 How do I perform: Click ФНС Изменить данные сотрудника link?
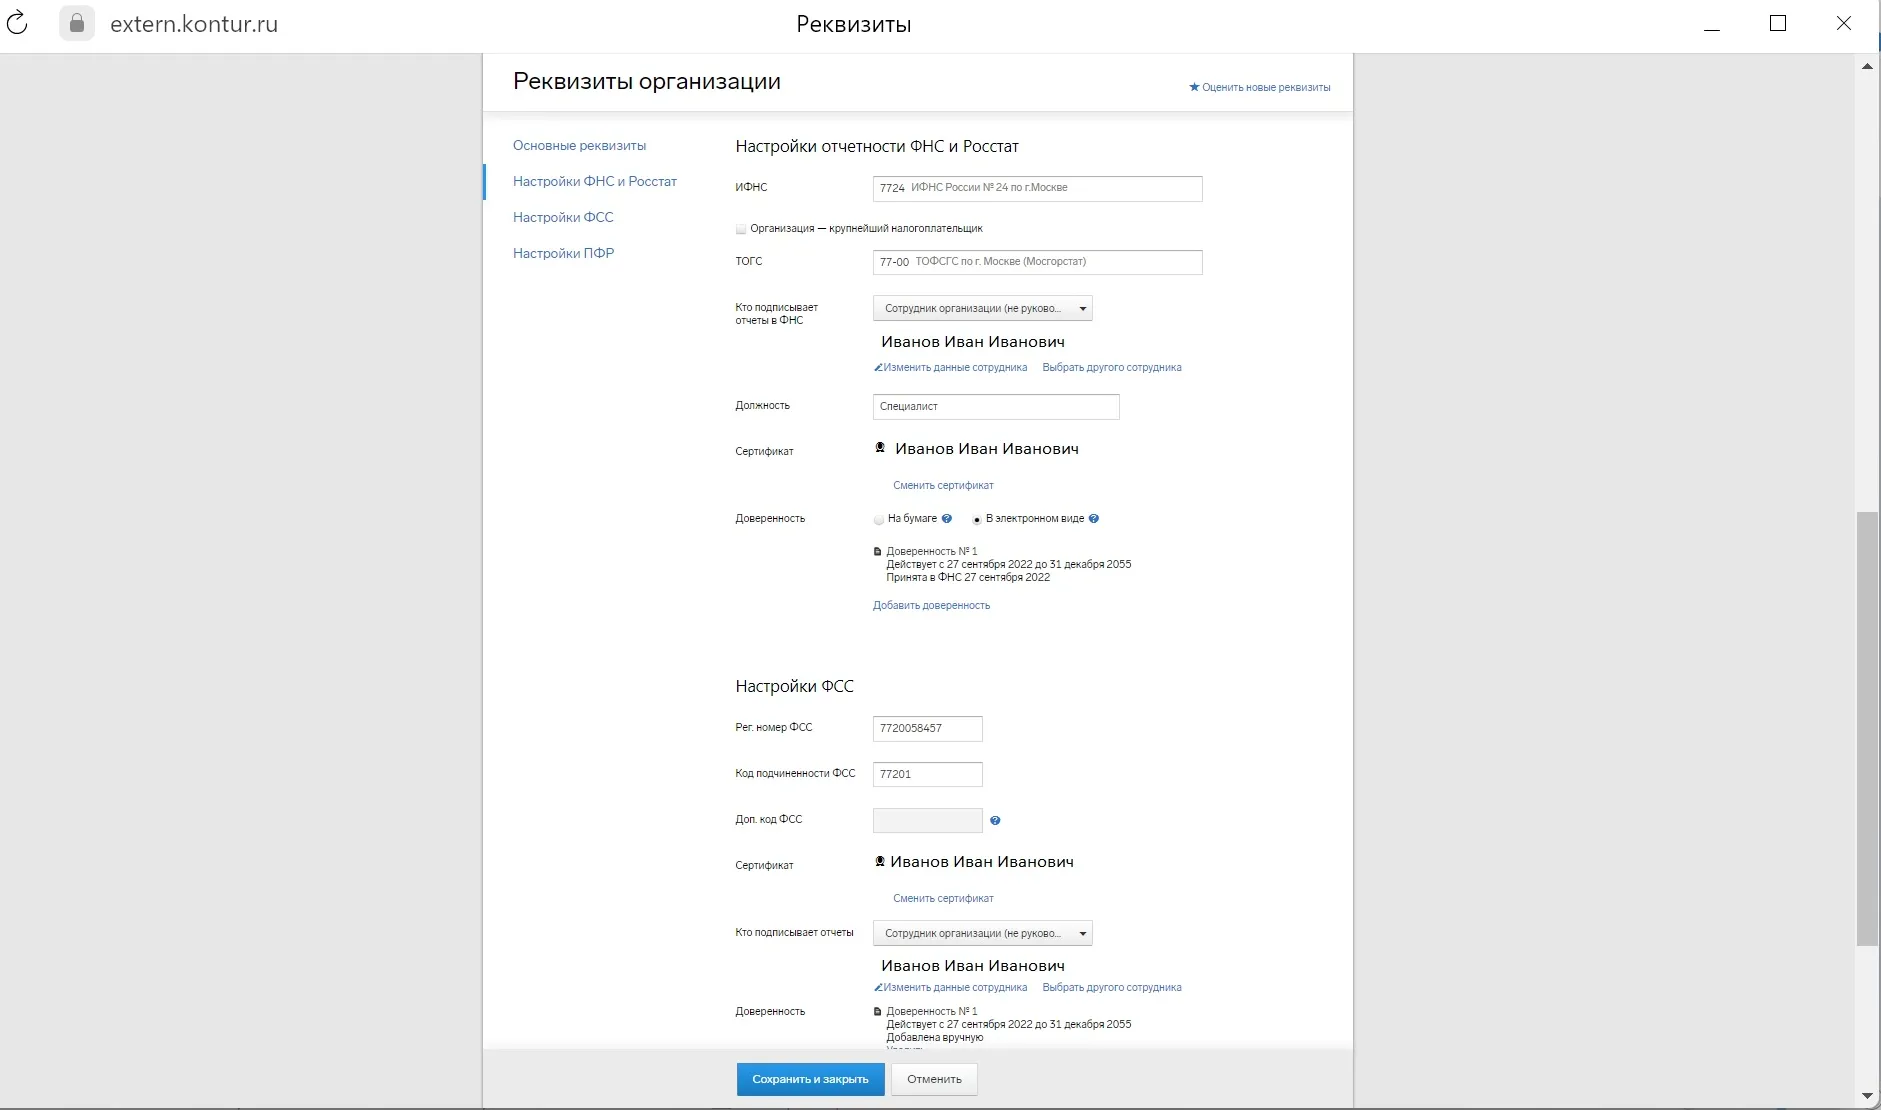coord(955,368)
